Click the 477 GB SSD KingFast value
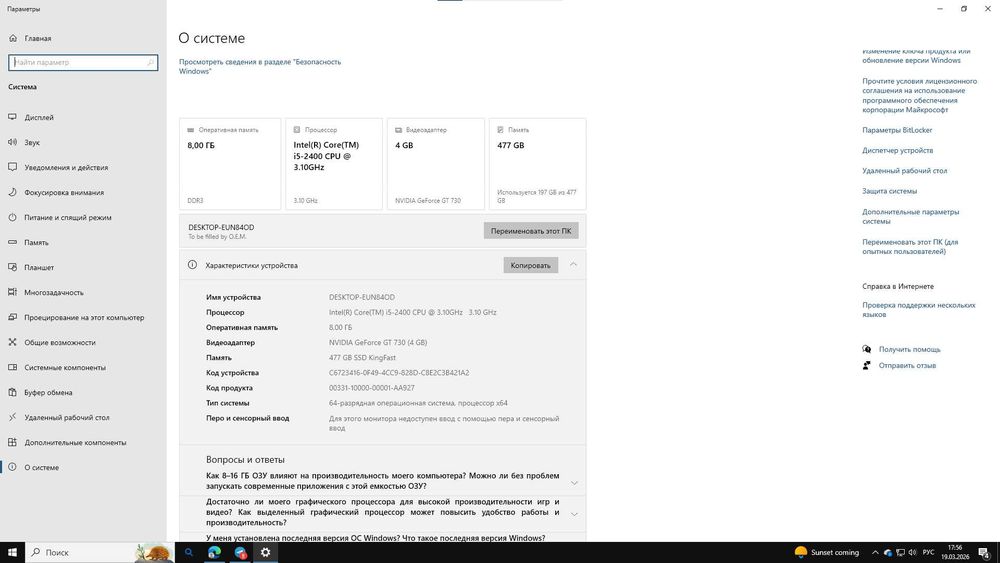This screenshot has height=563, width=1000. click(362, 358)
